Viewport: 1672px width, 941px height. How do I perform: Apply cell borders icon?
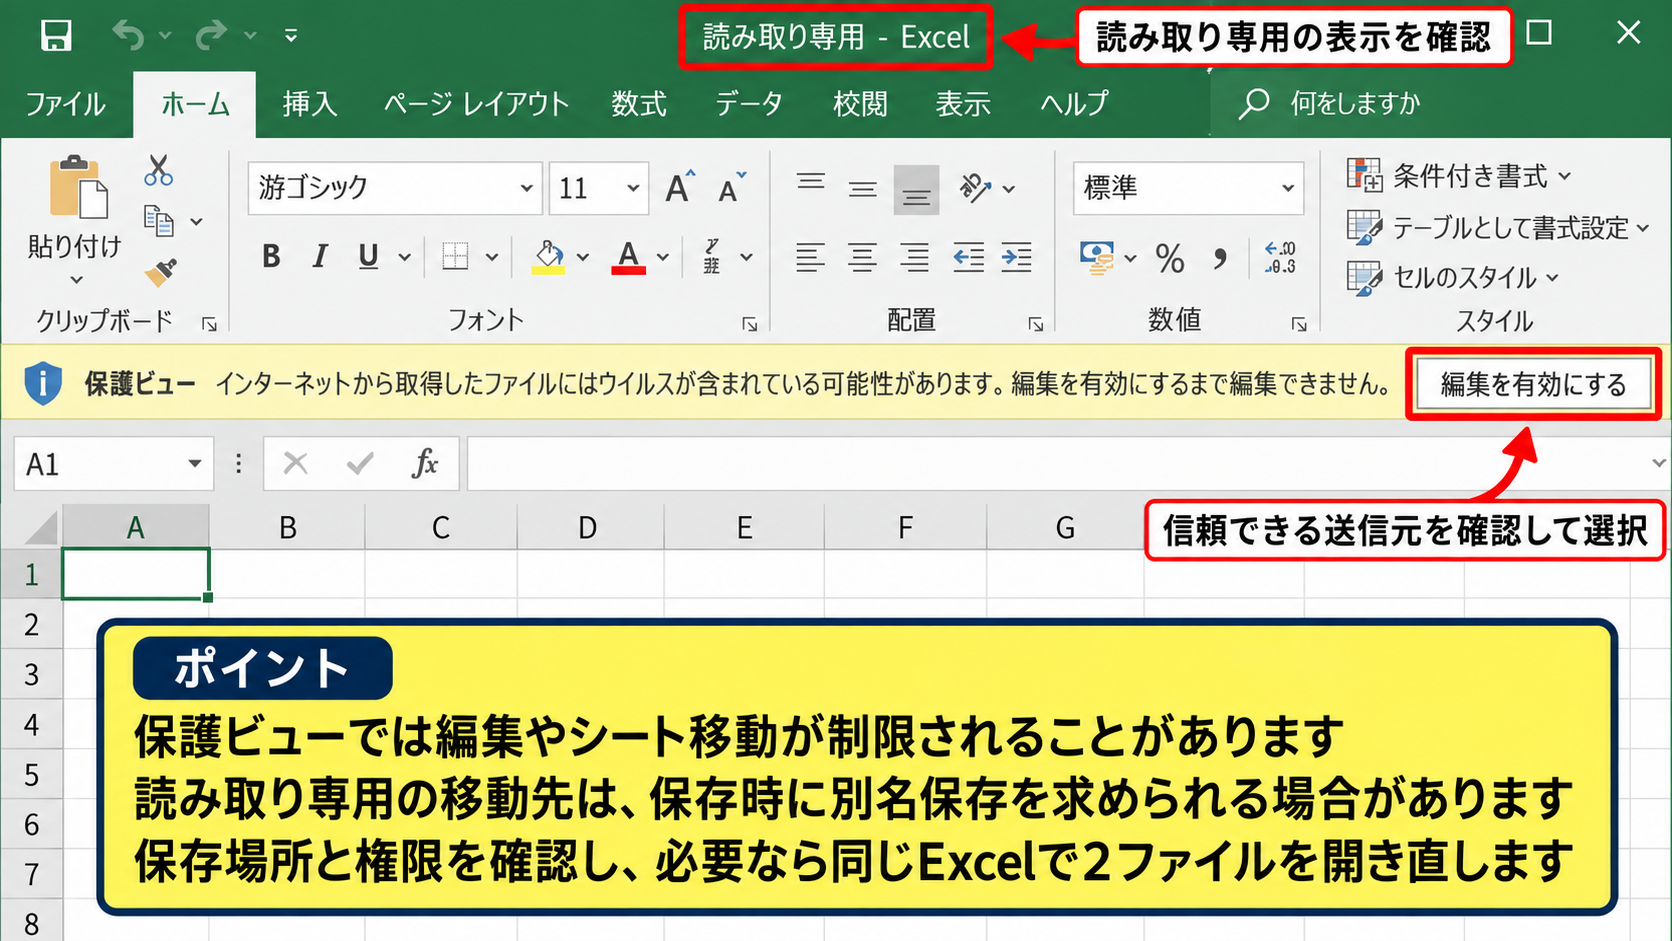455,257
